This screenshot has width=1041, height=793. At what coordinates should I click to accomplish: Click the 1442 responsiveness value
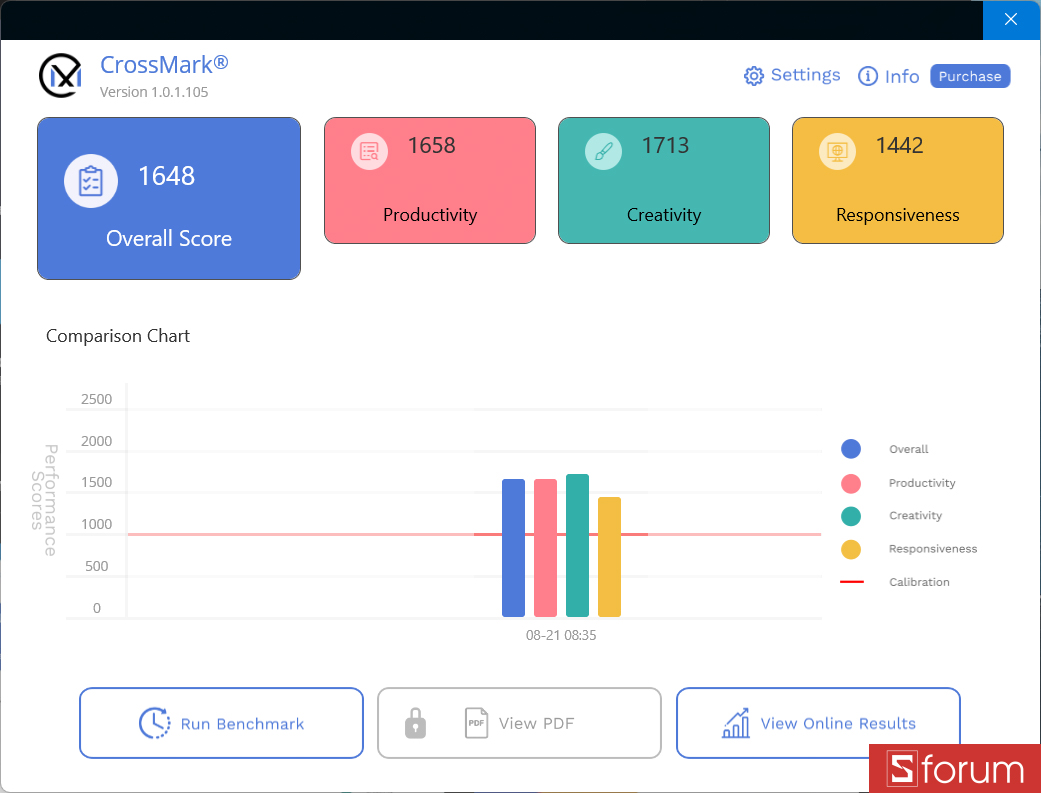coord(900,145)
